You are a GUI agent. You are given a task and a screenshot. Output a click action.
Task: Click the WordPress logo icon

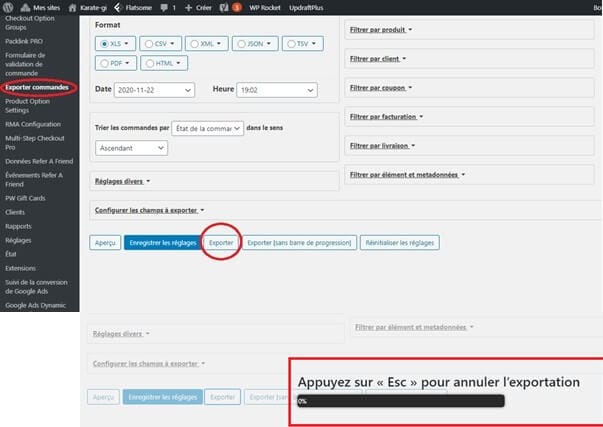8,7
